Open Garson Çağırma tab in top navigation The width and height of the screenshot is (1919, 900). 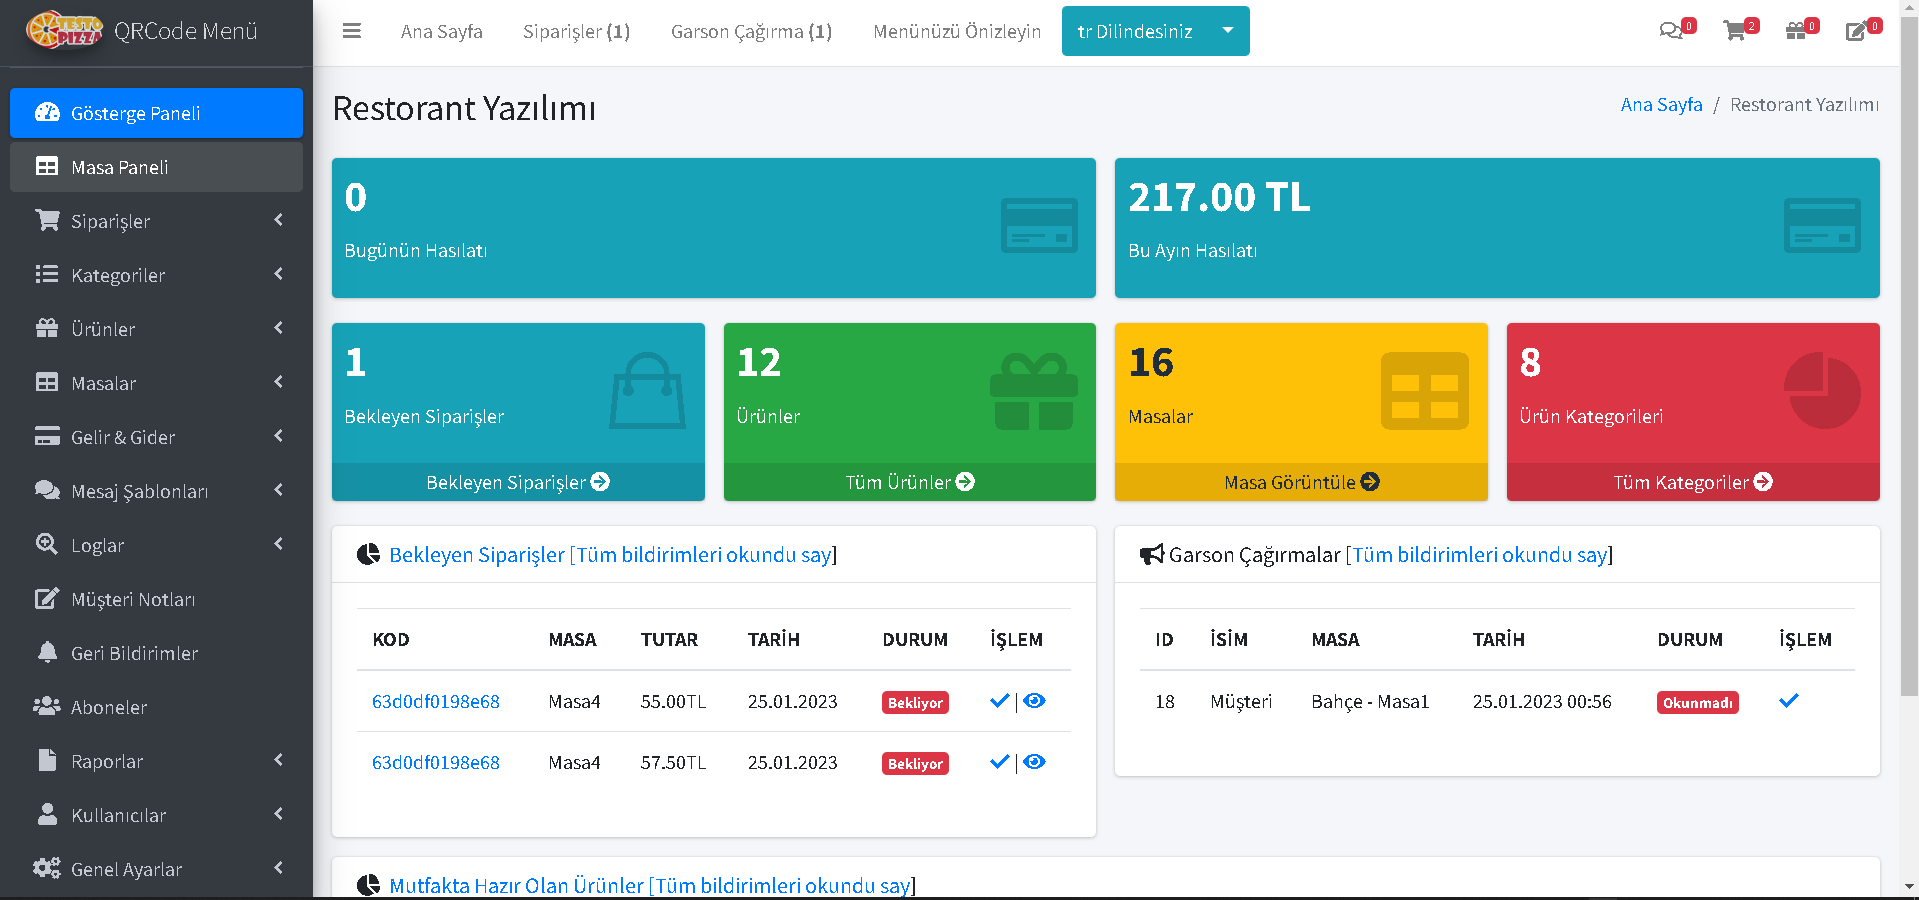pos(751,31)
